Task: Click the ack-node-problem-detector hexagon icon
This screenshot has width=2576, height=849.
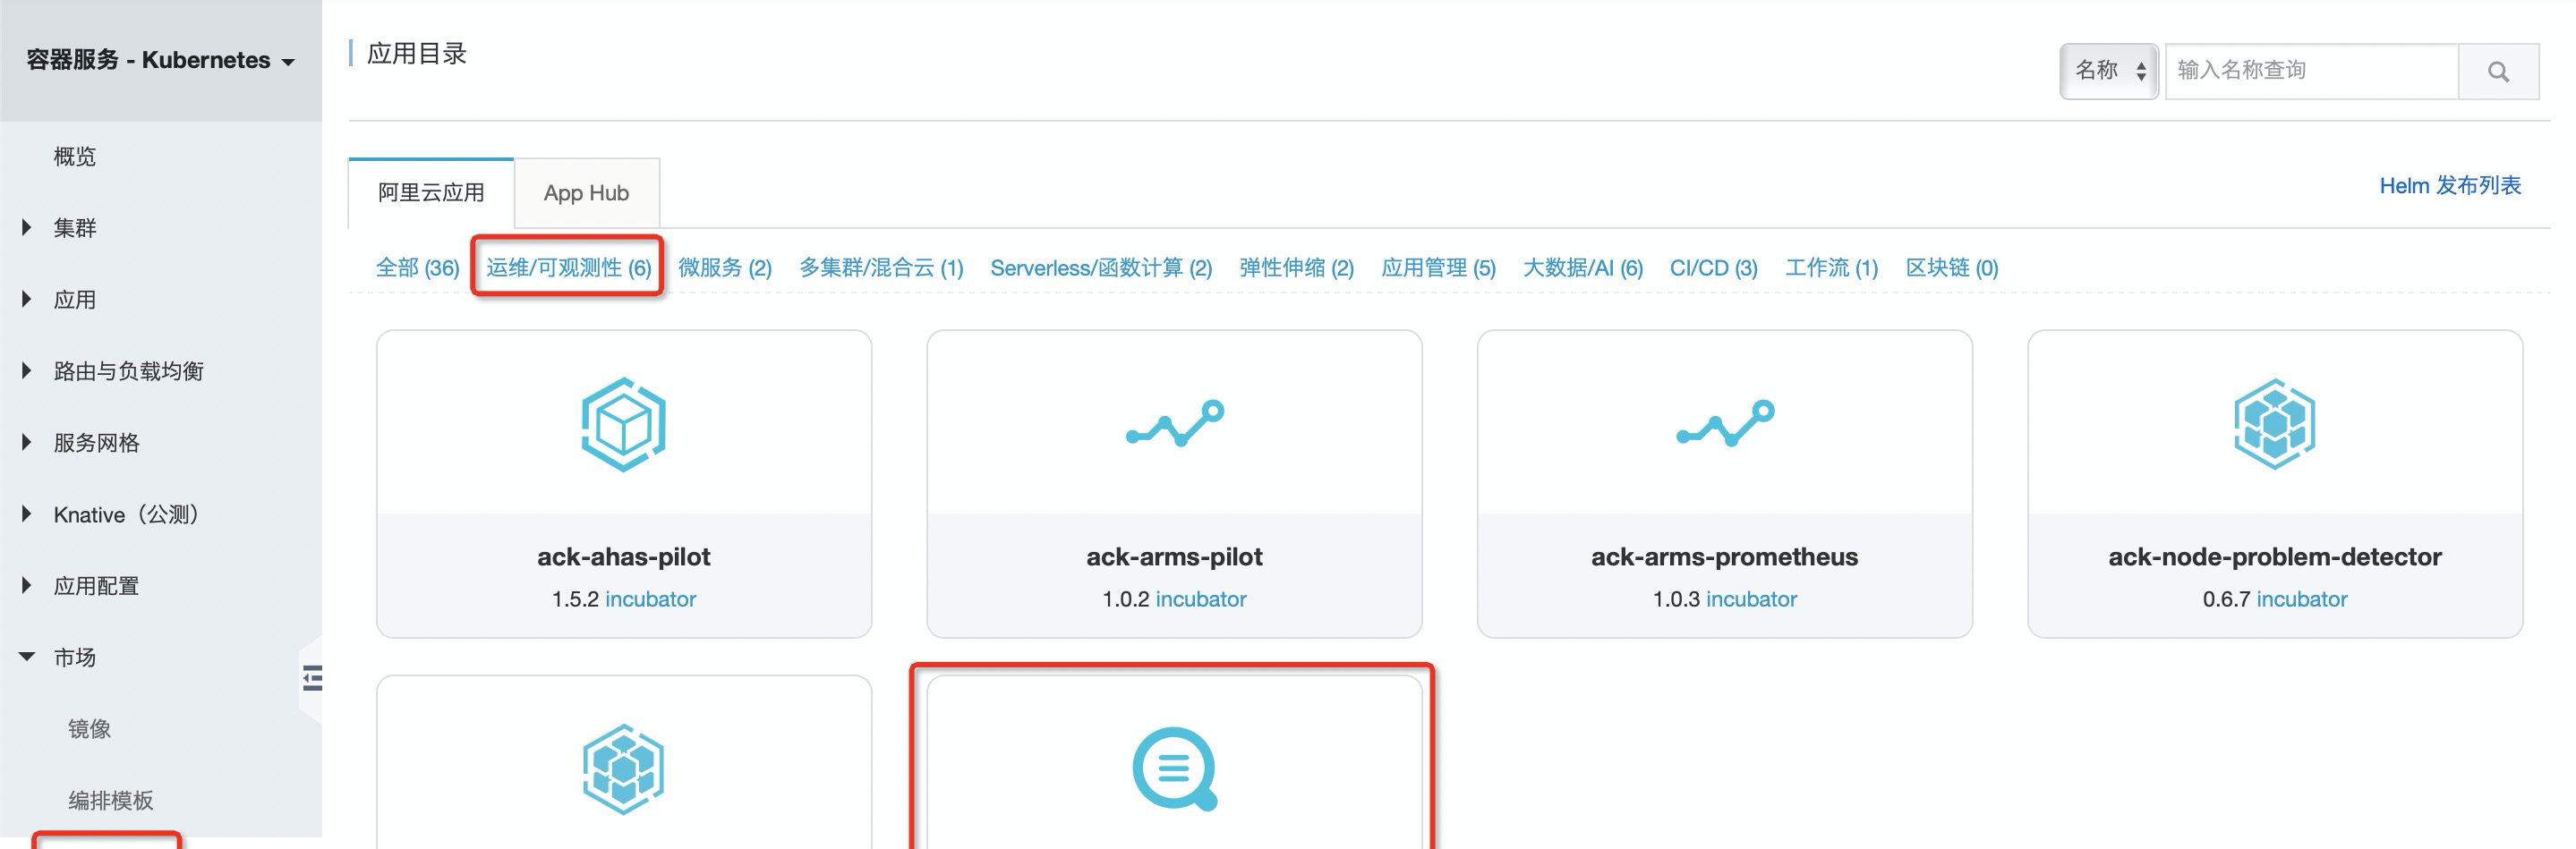Action: [2274, 424]
